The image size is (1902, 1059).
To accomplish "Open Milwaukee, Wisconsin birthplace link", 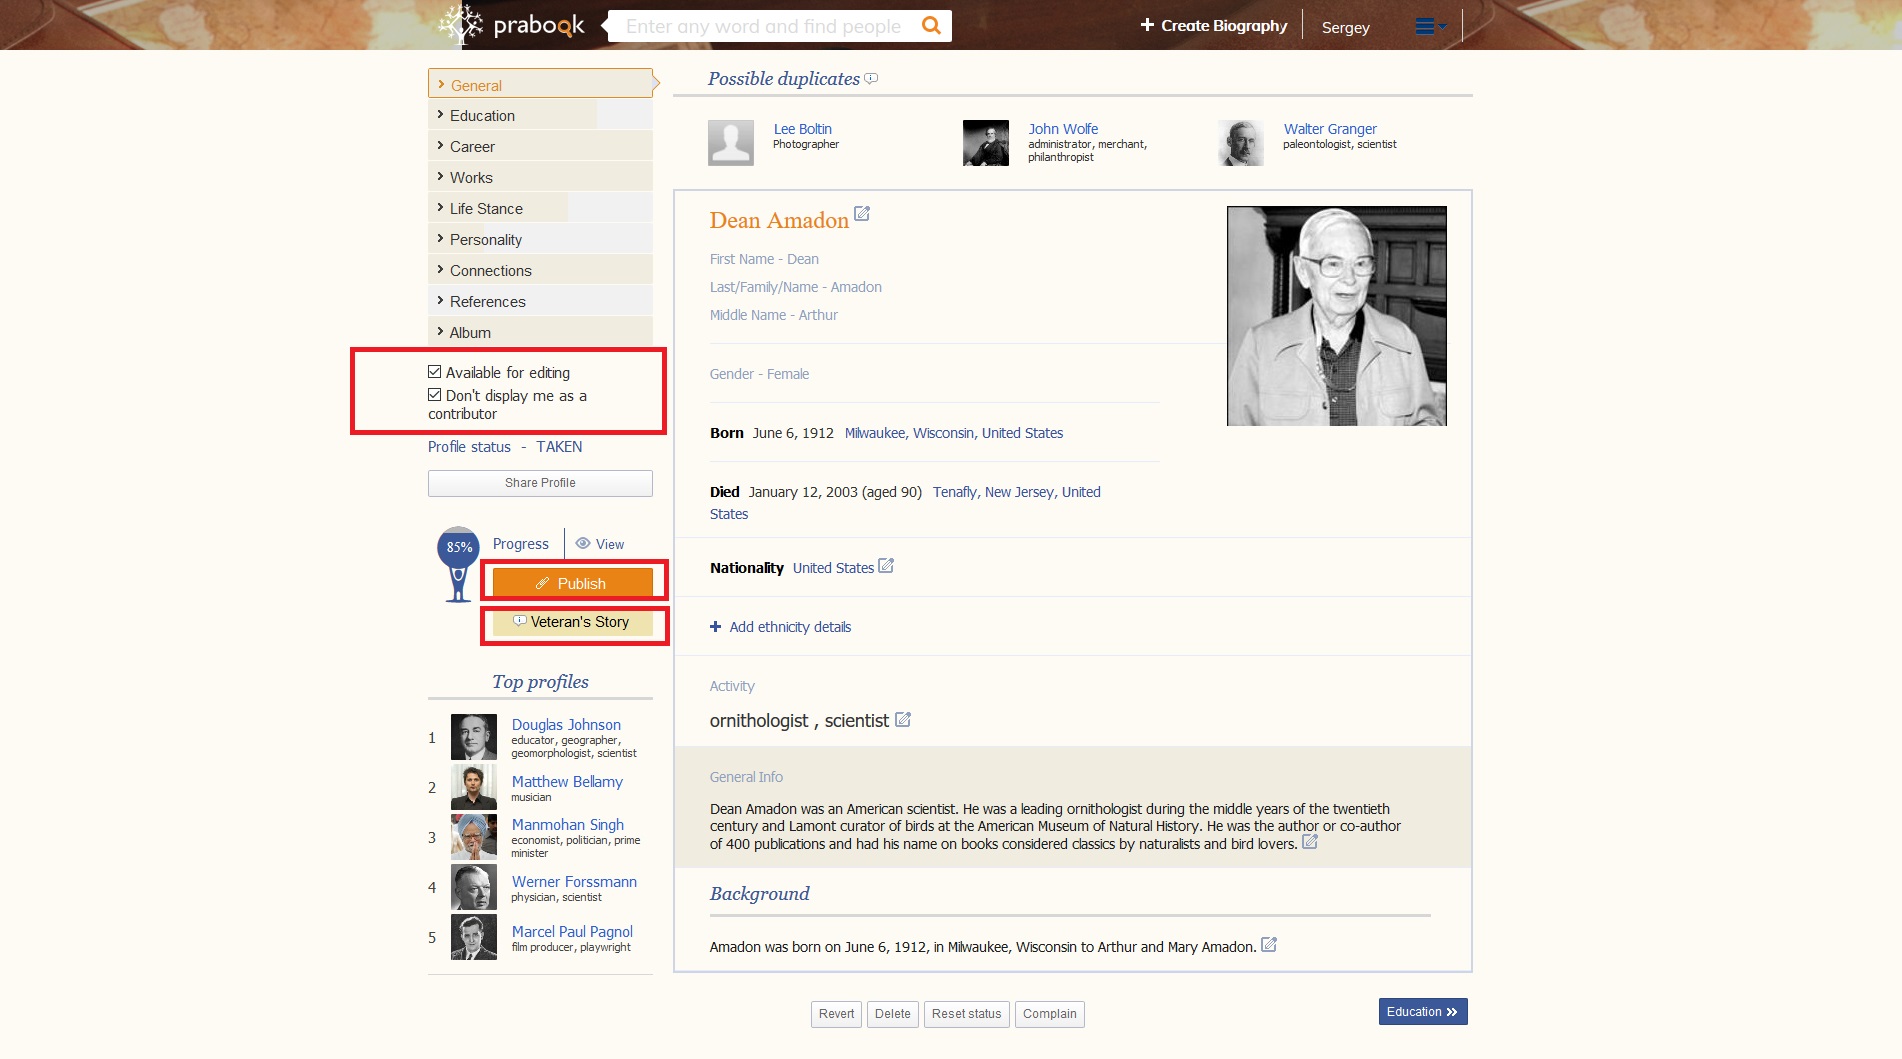I will click(954, 433).
